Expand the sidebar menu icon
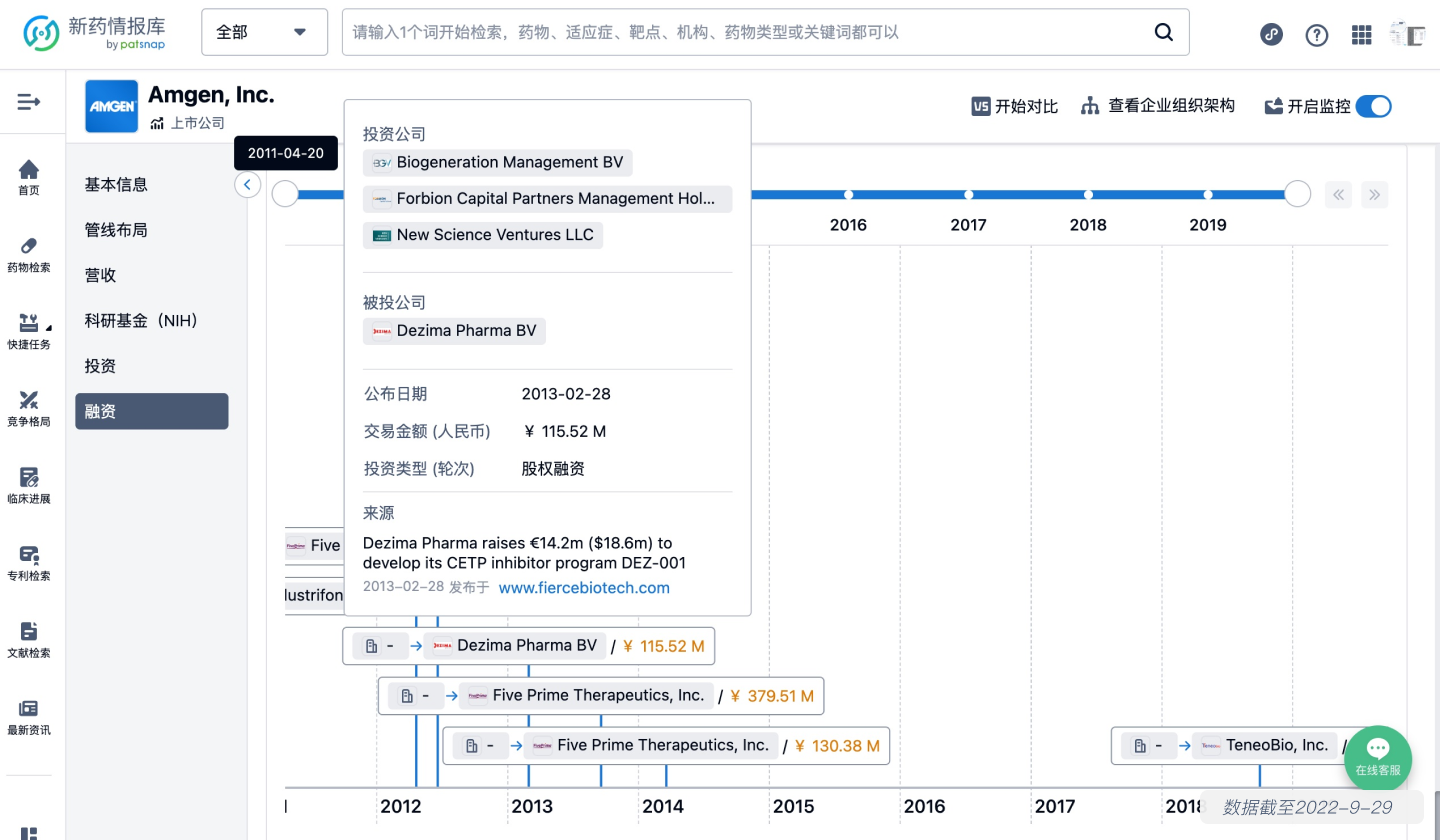The height and width of the screenshot is (840, 1440). coord(29,101)
